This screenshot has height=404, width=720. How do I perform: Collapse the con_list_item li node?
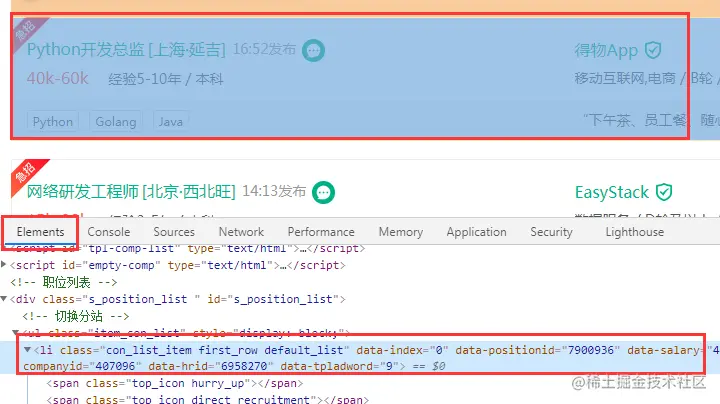[28, 350]
